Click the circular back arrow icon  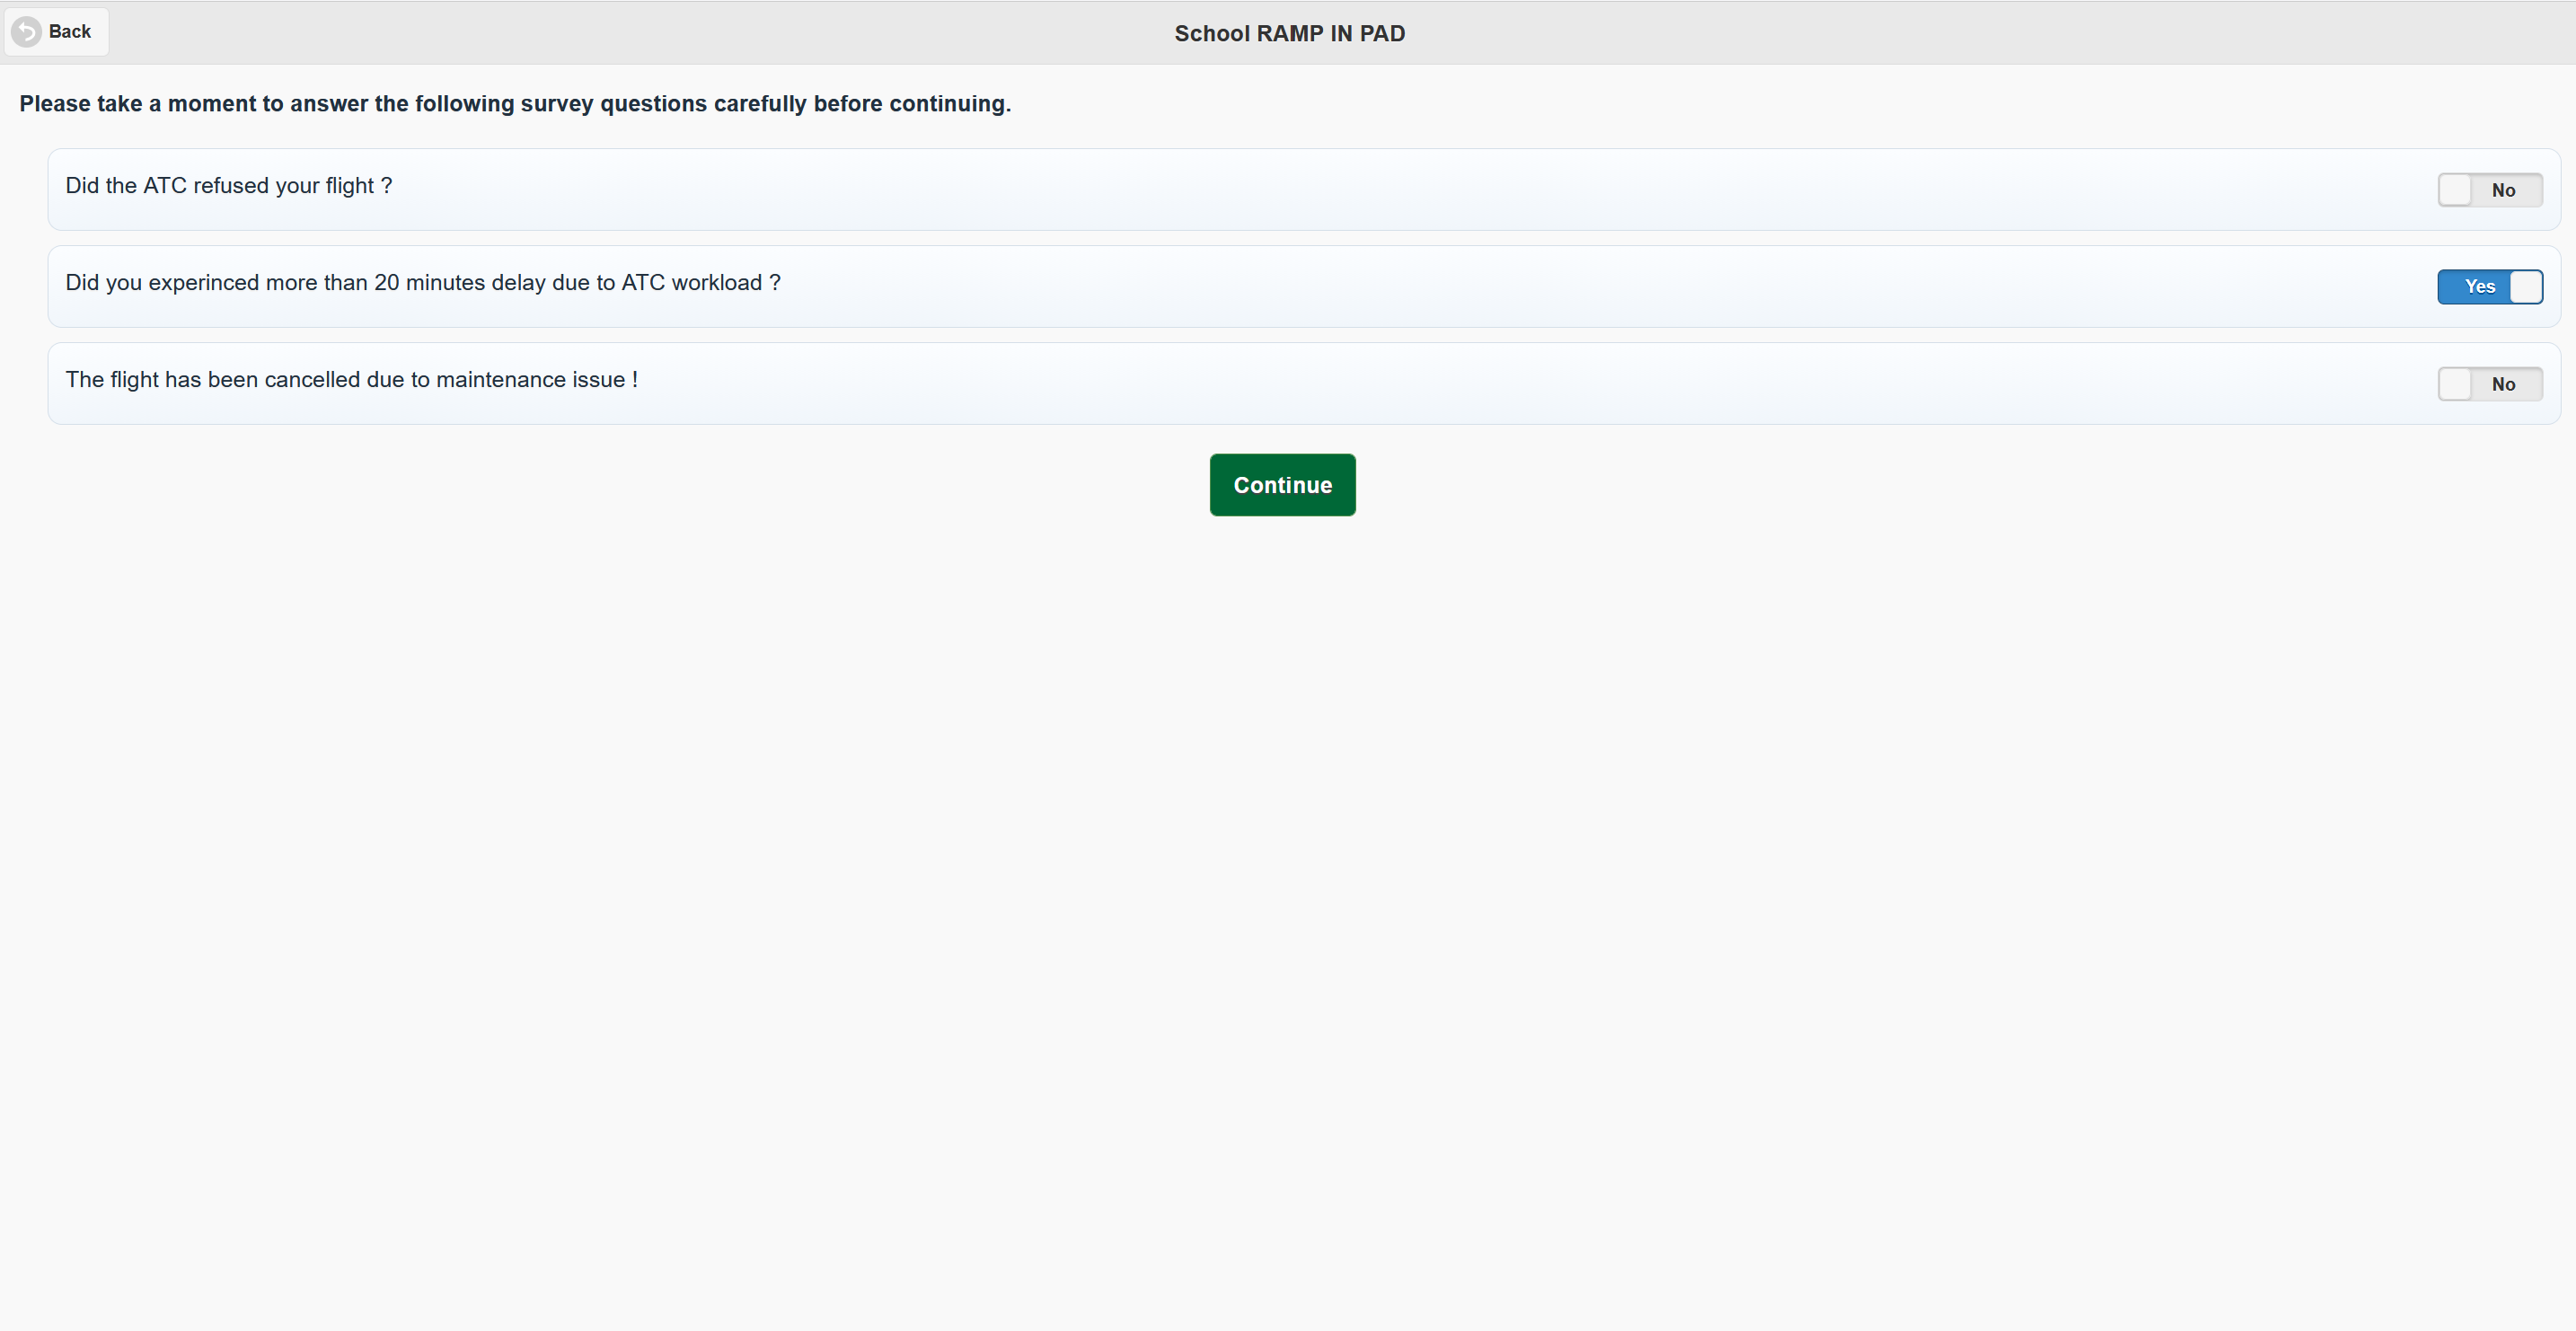click(26, 32)
